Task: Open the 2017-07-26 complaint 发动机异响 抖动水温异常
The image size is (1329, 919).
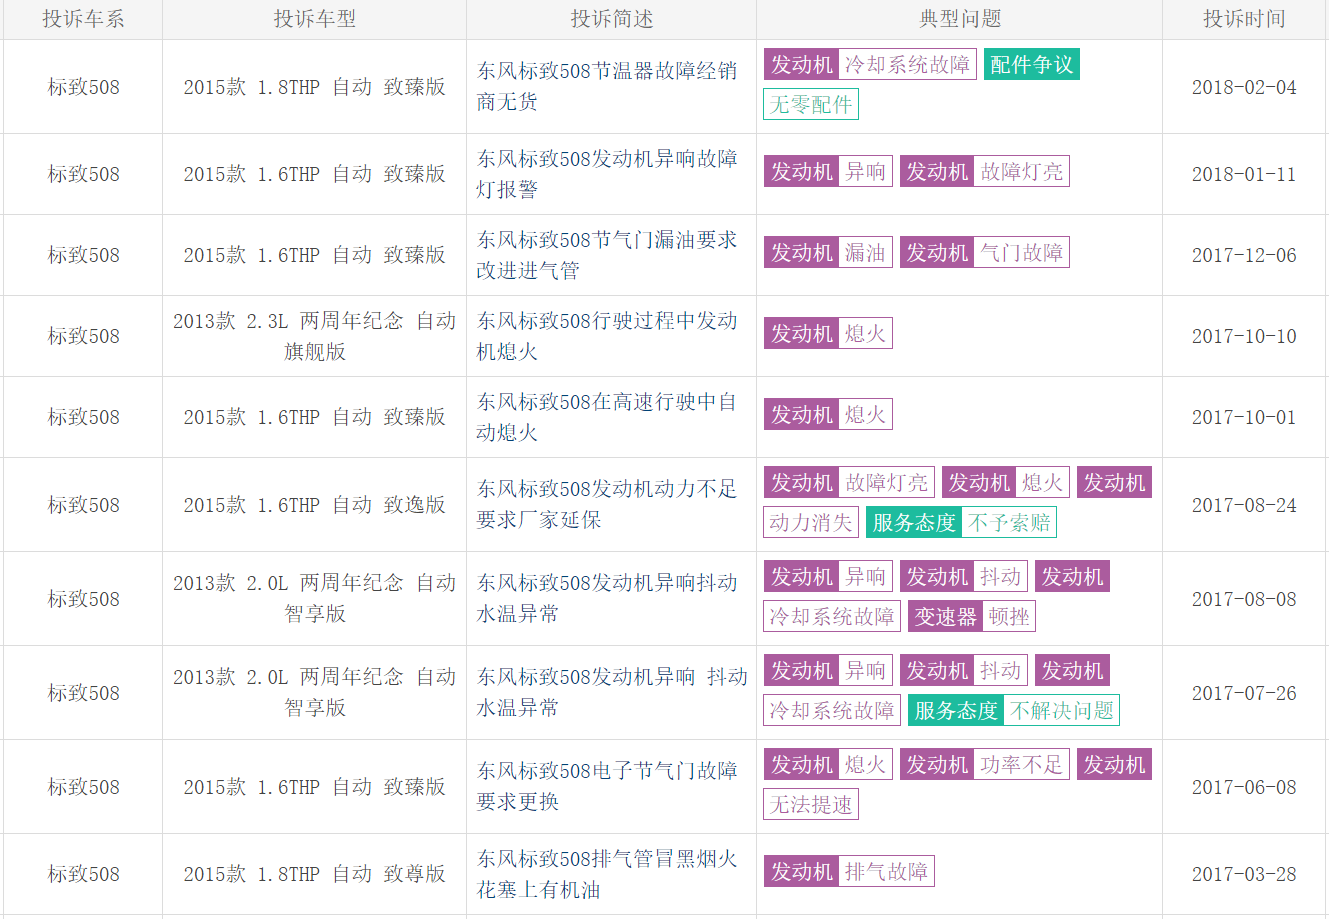Action: pos(612,692)
